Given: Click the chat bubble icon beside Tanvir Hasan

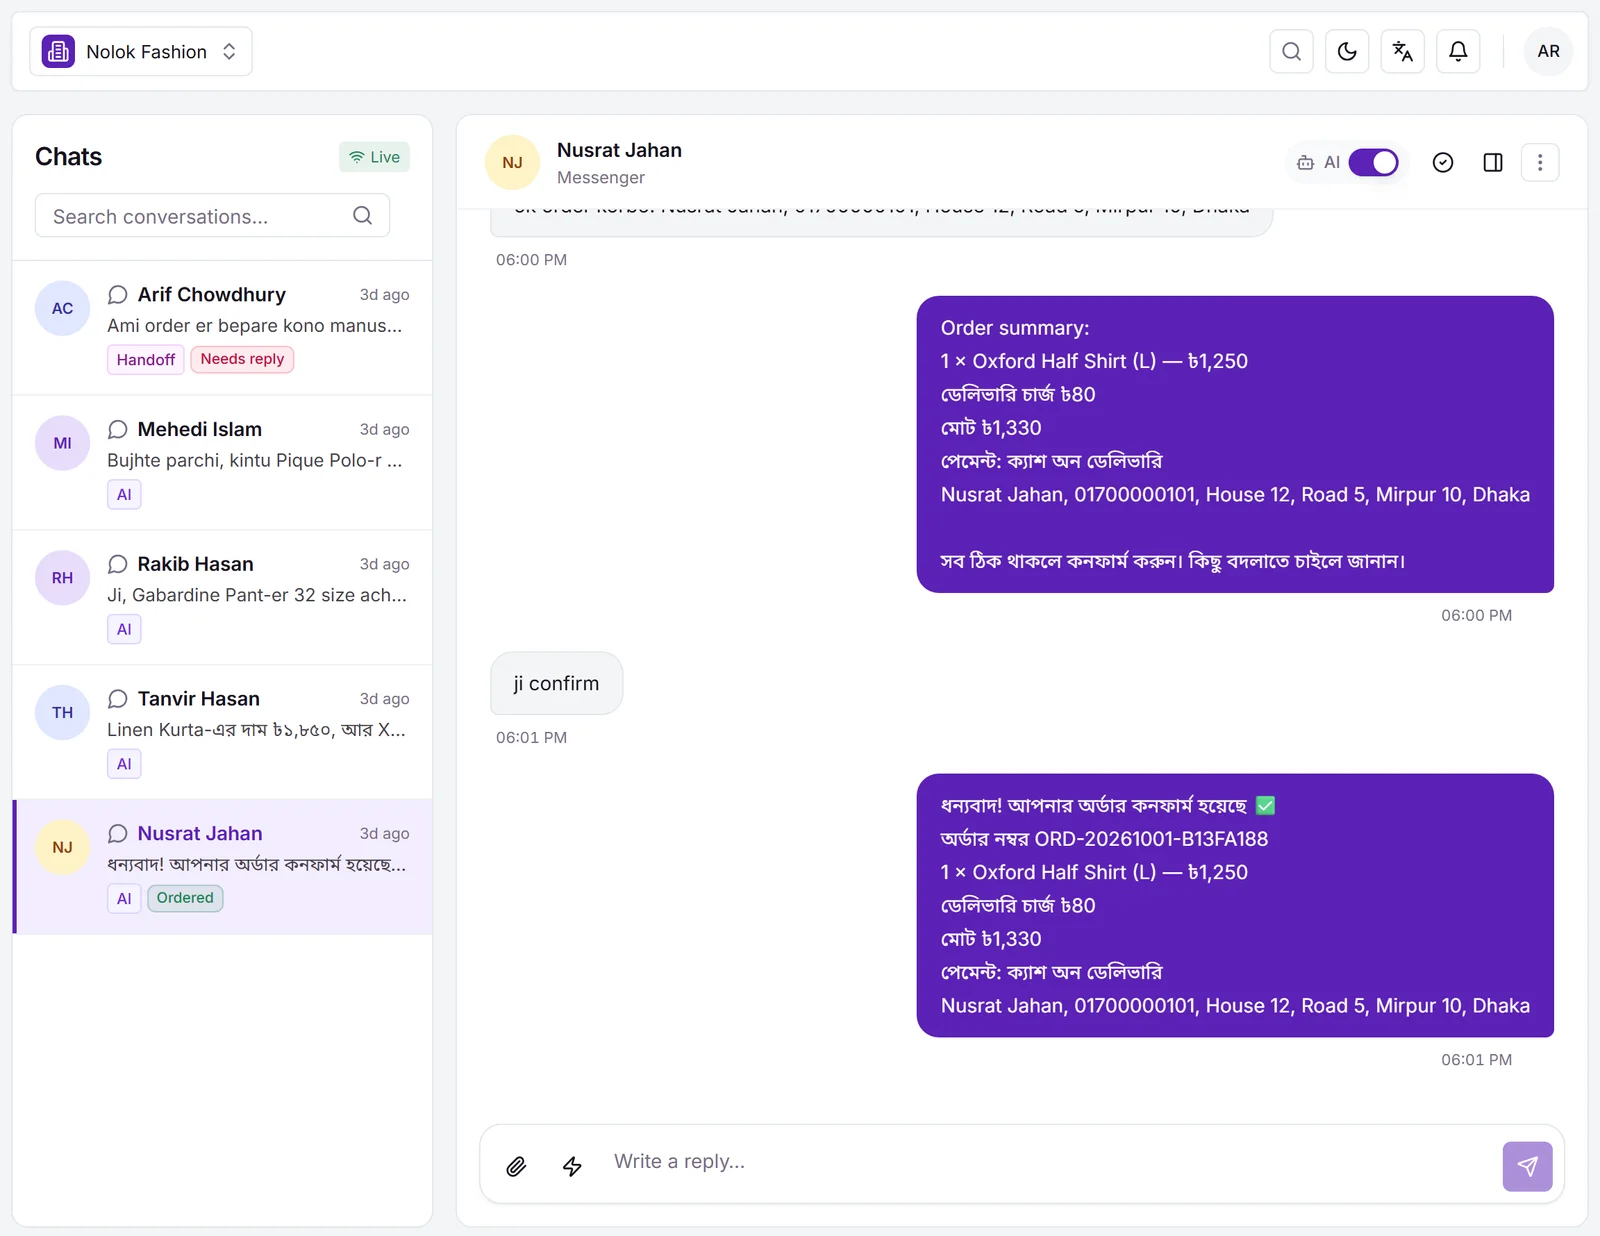Looking at the screenshot, I should click(x=117, y=698).
